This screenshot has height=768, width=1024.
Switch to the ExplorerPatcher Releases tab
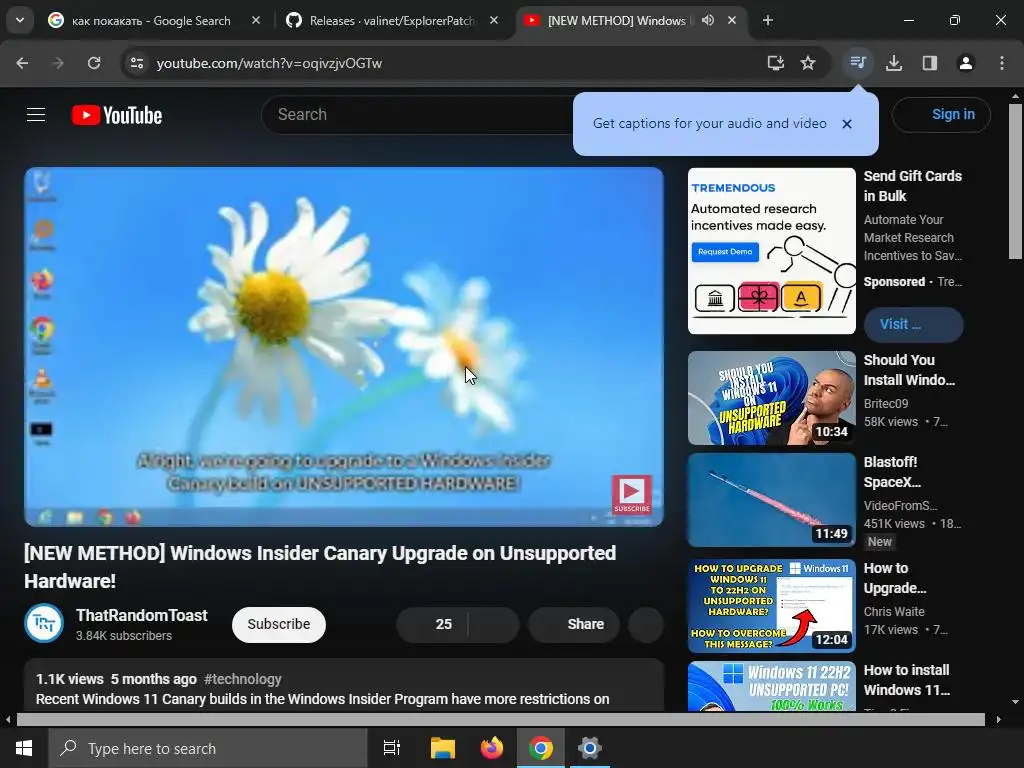coord(392,21)
